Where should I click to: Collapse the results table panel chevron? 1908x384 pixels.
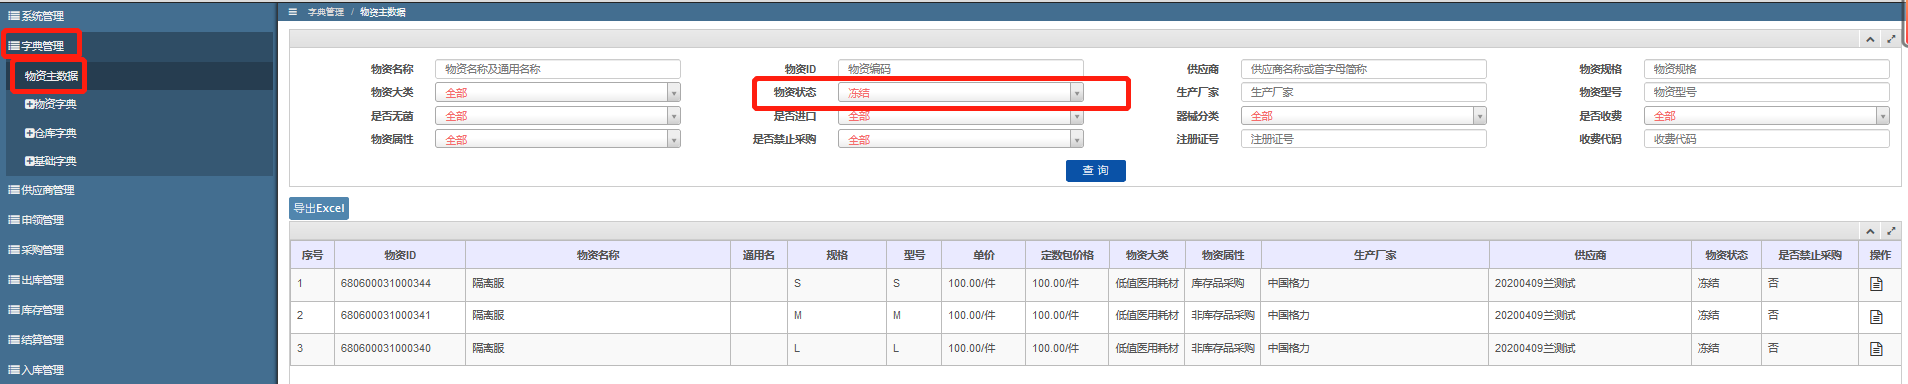click(x=1870, y=231)
